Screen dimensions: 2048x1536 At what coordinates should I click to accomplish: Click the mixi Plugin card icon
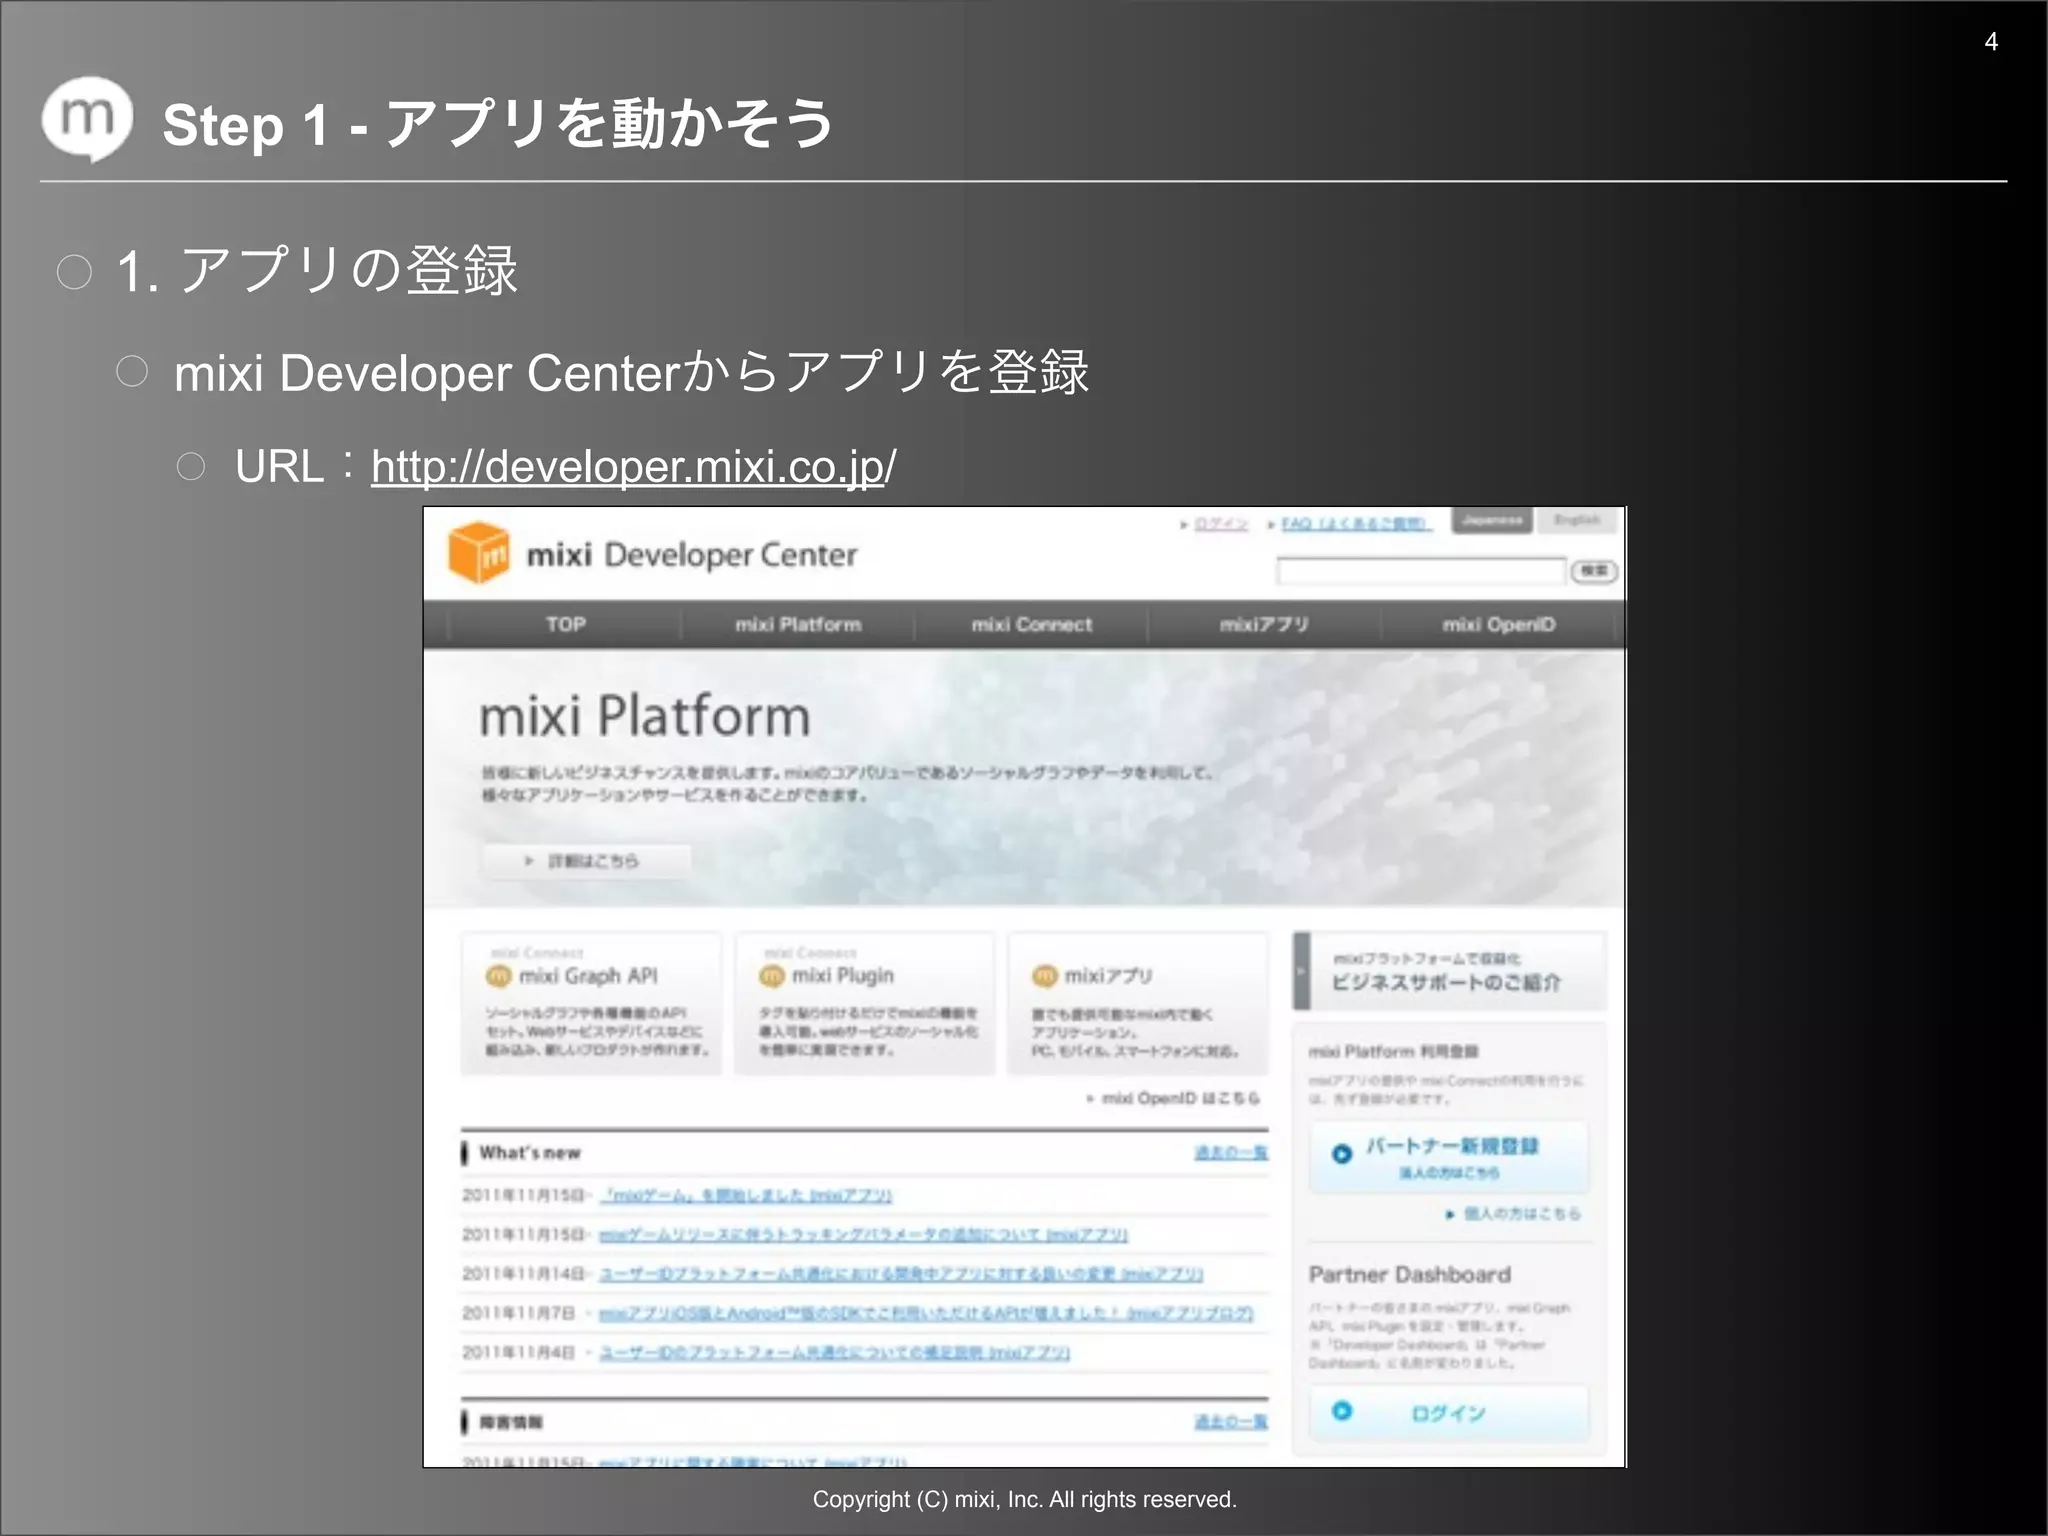click(x=771, y=975)
